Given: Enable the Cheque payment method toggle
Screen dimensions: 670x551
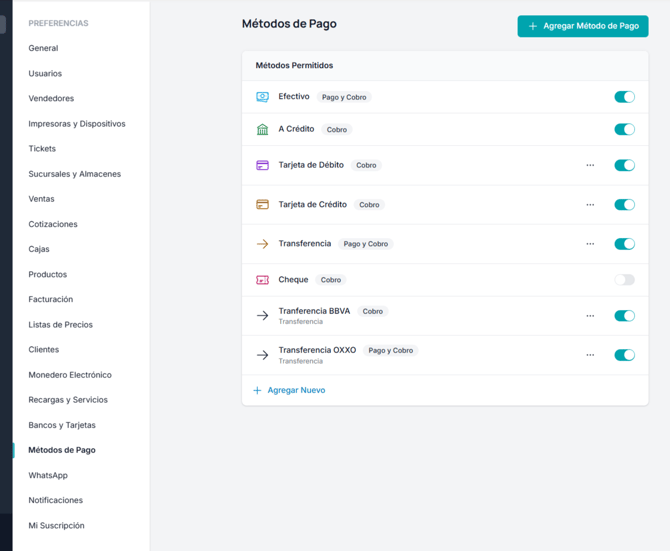Looking at the screenshot, I should [625, 280].
